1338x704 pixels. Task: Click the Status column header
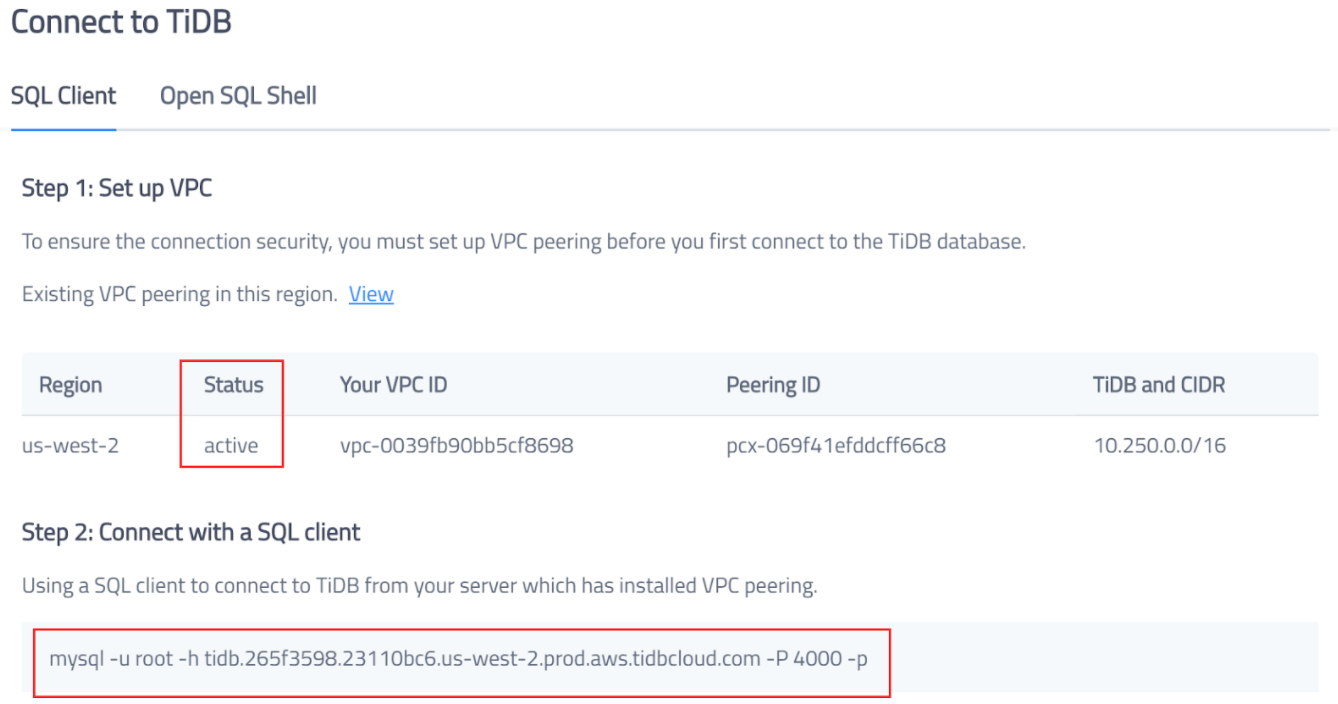pyautogui.click(x=233, y=384)
